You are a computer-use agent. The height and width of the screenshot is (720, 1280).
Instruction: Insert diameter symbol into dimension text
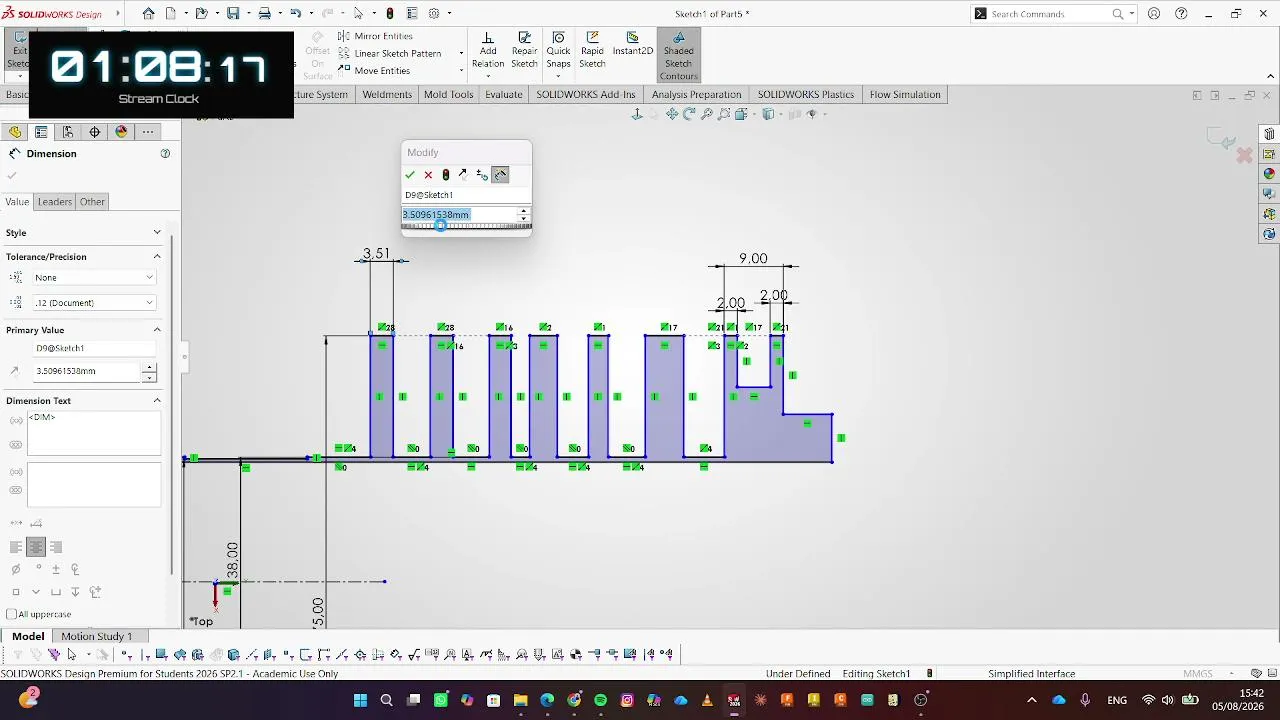click(x=16, y=569)
